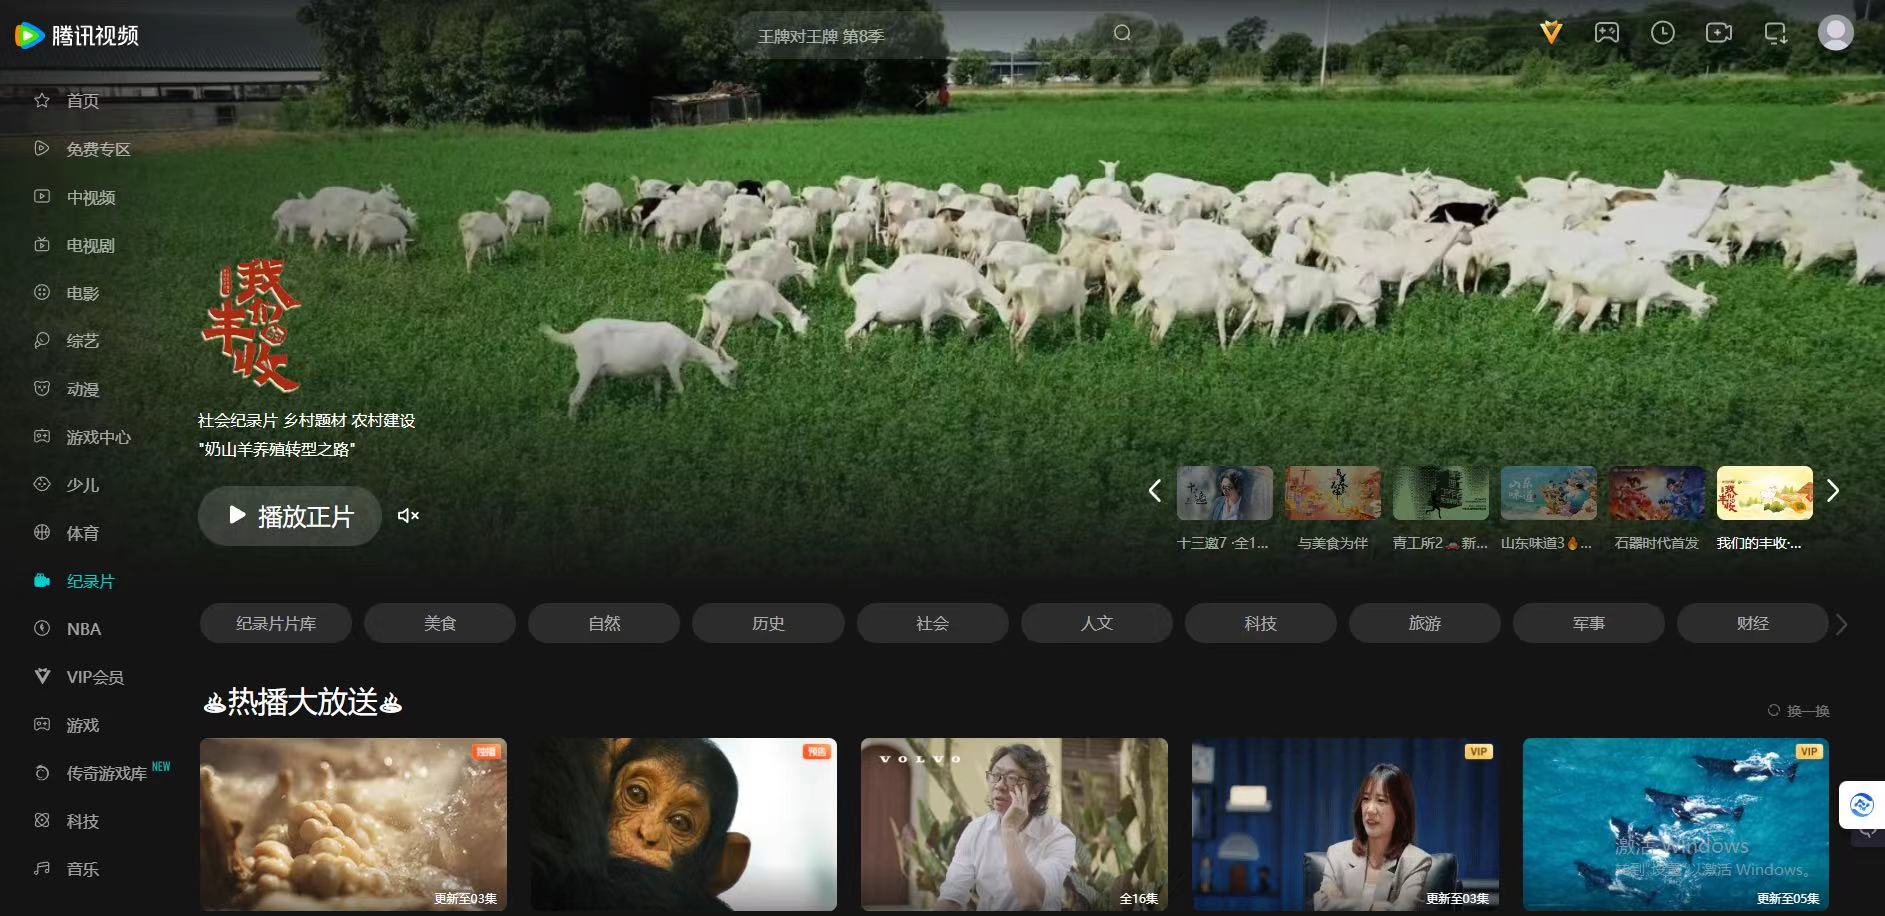Viewport: 1885px width, 916px height.
Task: Click the VIP crown icon in header
Action: (x=1551, y=33)
